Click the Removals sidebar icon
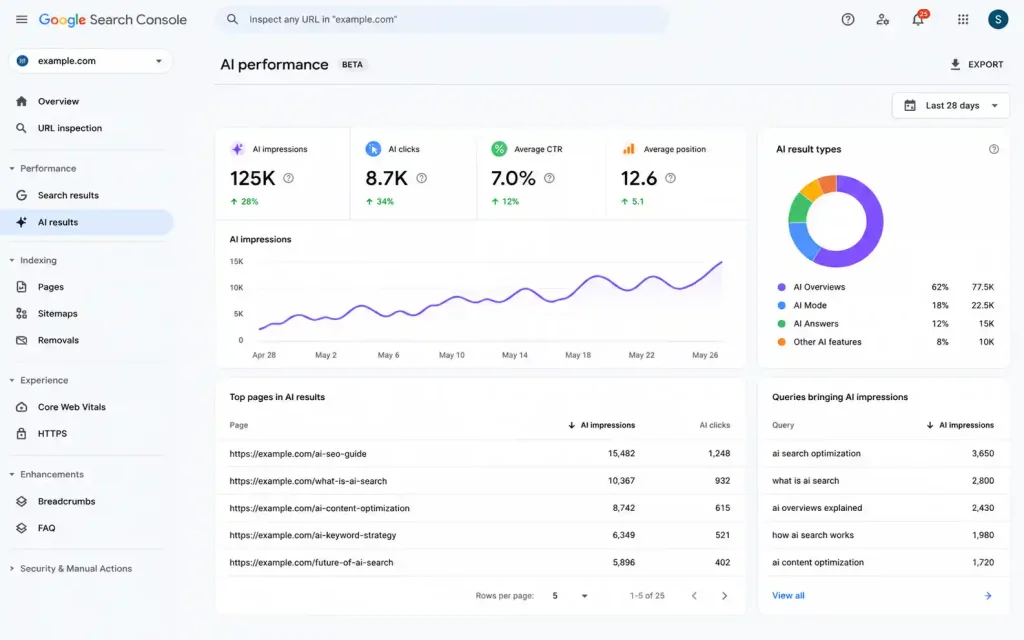The width and height of the screenshot is (1024, 640). point(22,340)
